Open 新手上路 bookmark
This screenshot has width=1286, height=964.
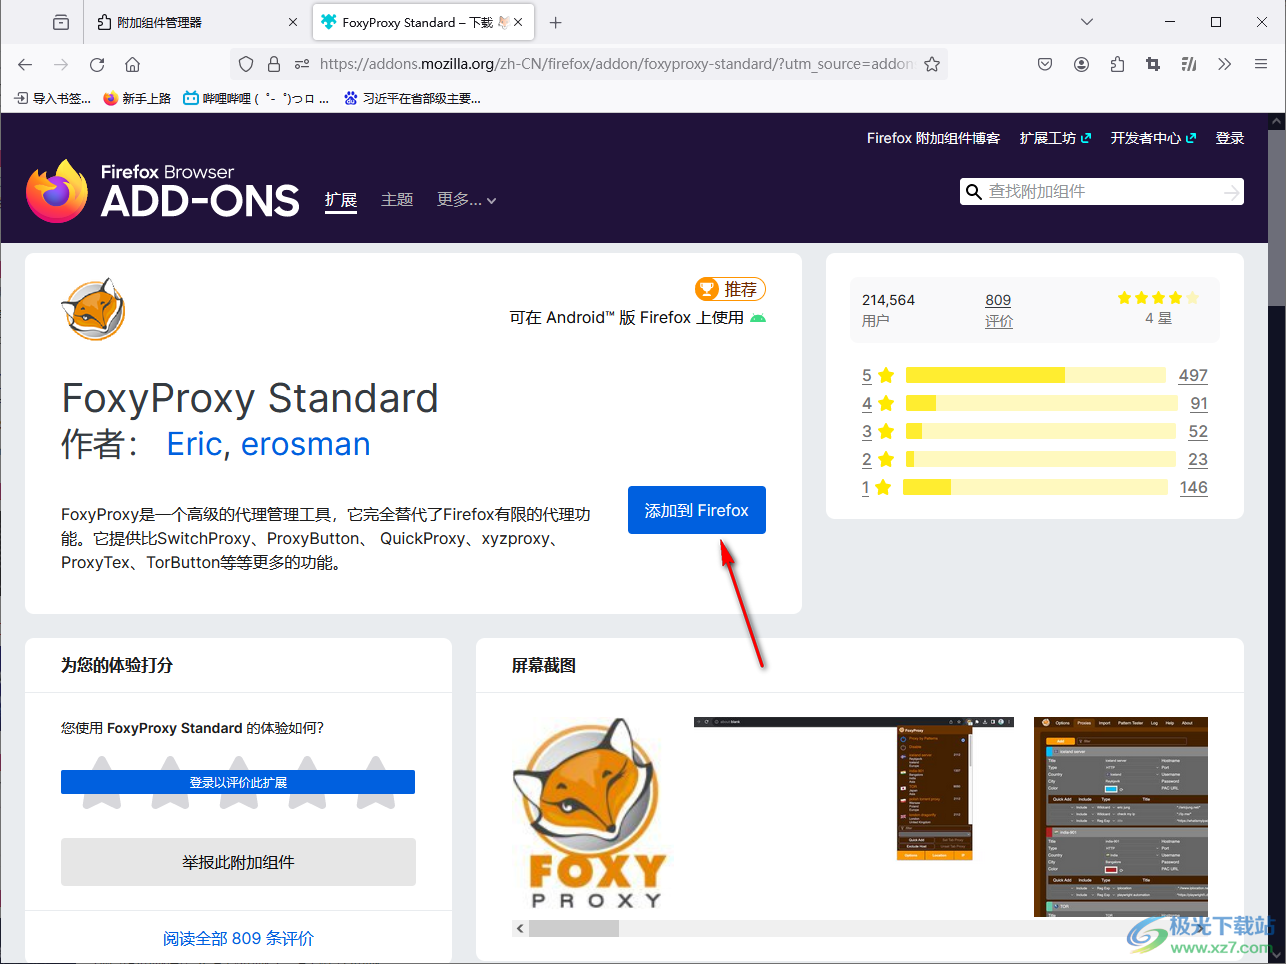[x=137, y=98]
